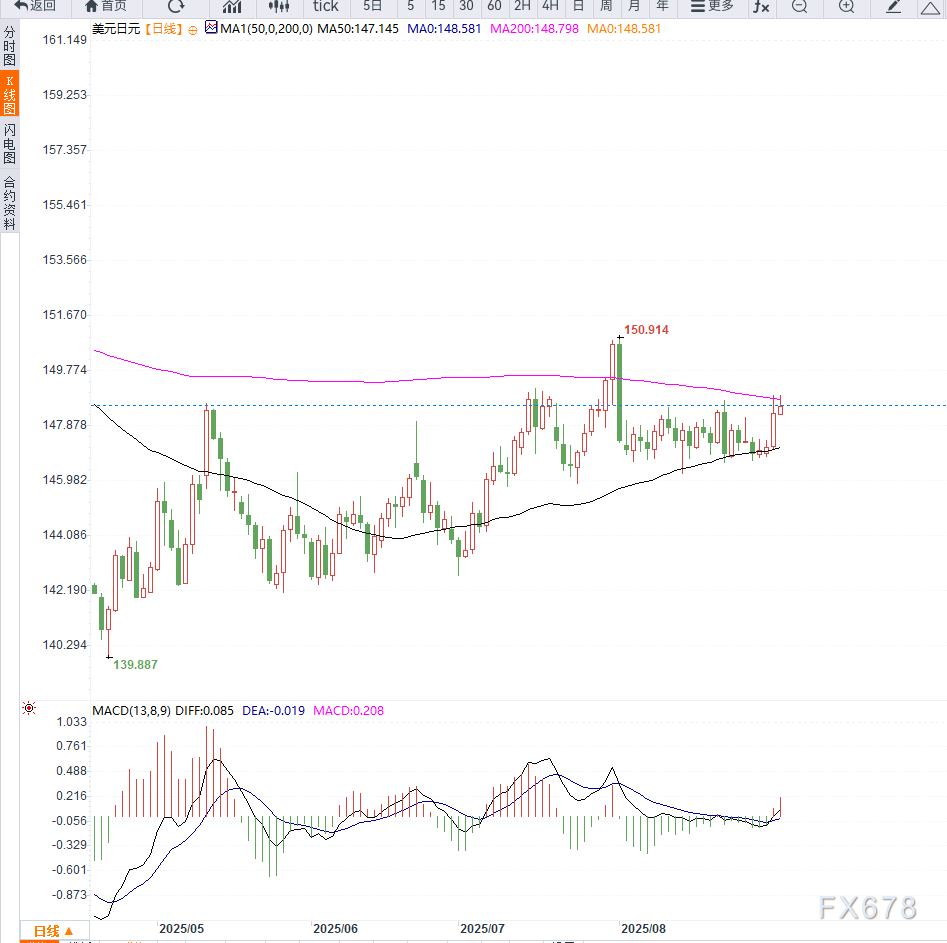Click the MA1 indicator icon in legend
947x943 pixels.
[x=211, y=28]
